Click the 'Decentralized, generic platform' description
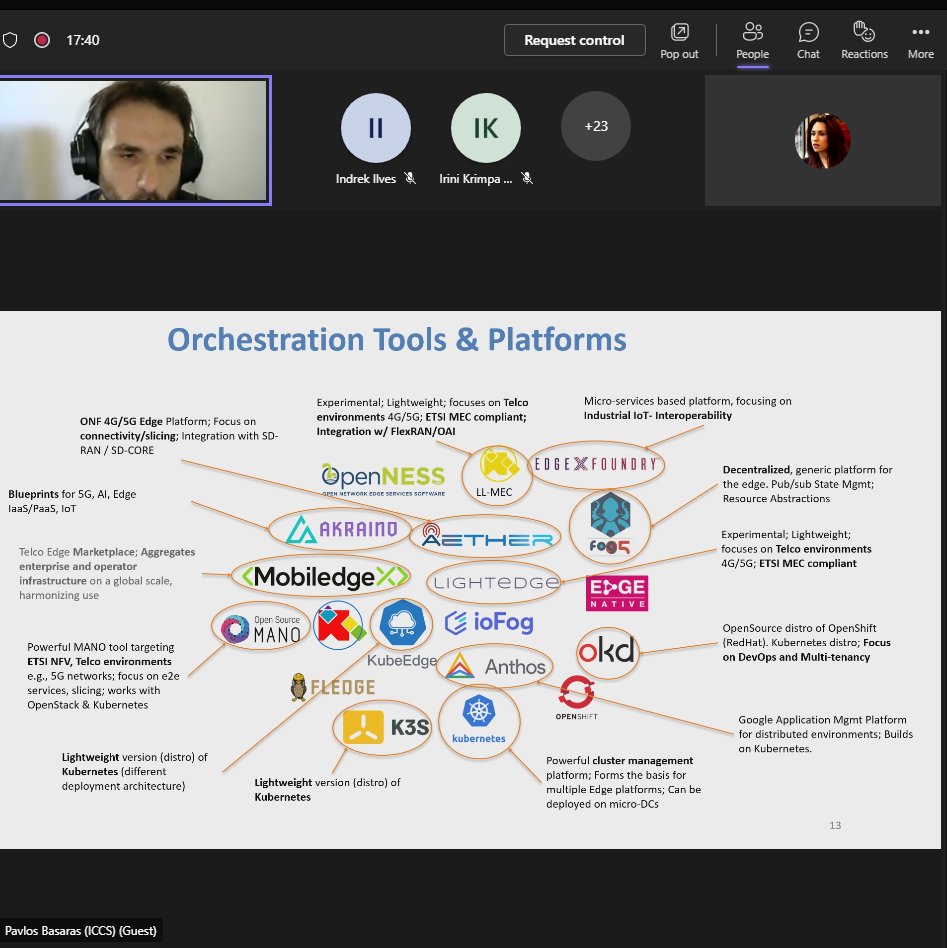The image size is (947, 948). (807, 484)
